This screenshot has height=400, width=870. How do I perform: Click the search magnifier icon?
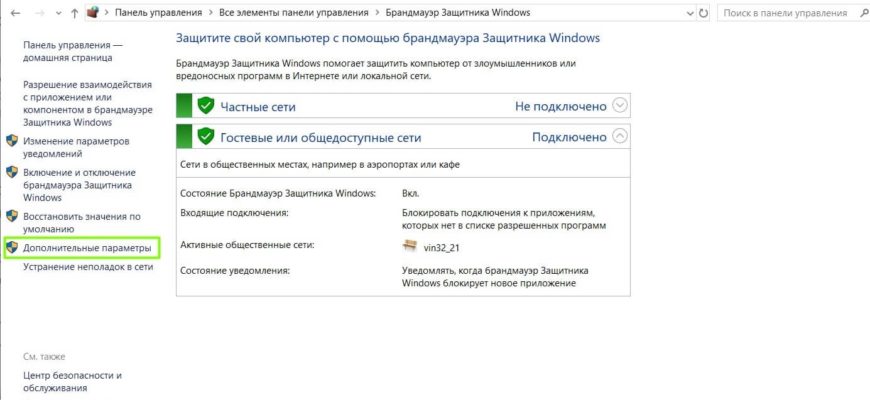(x=858, y=13)
